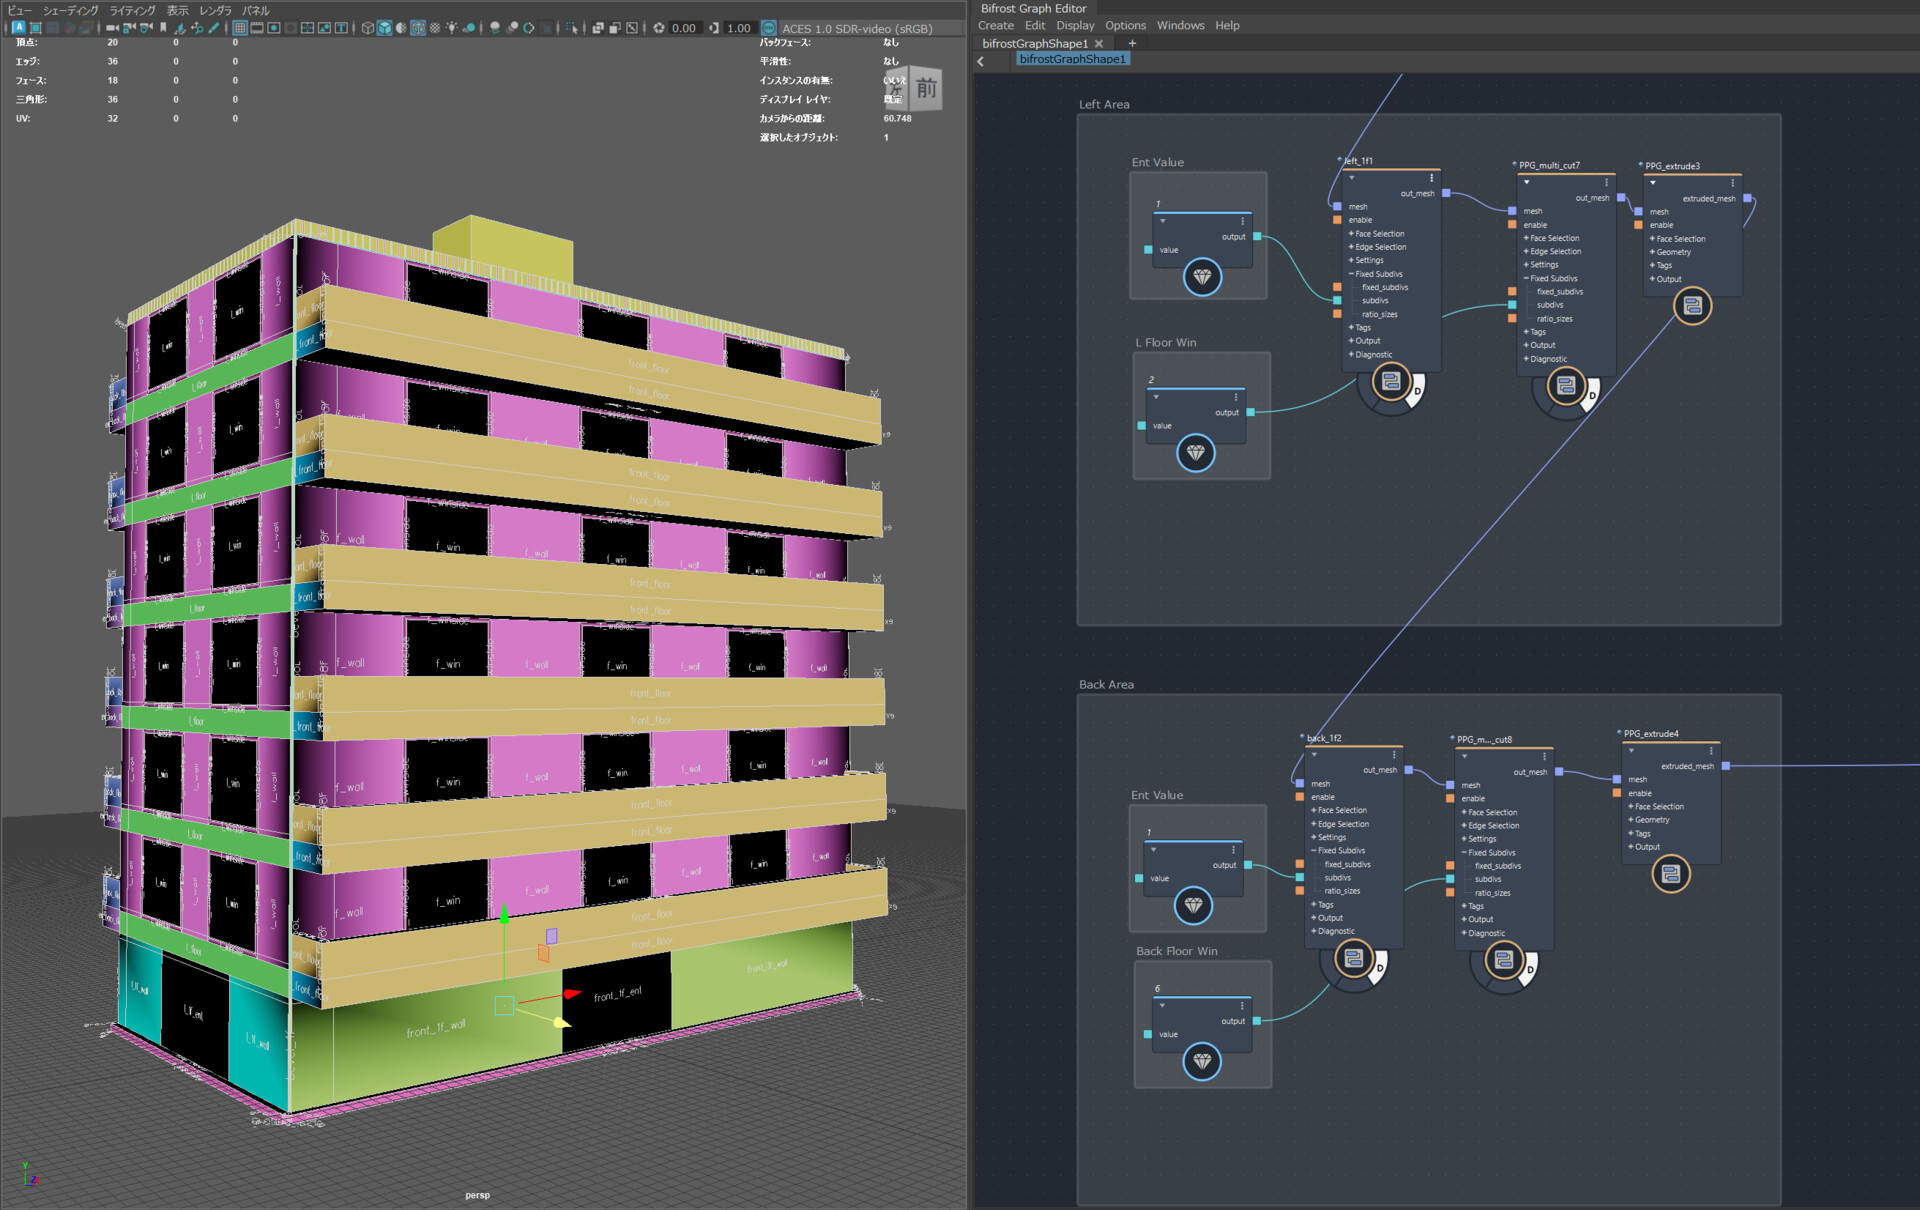Select the grid display icon in the toolbar
Viewport: 1920px width, 1210px height.
pyautogui.click(x=240, y=28)
